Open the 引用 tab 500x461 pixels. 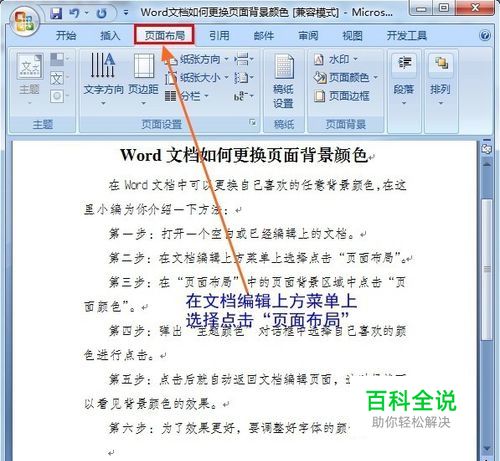click(219, 35)
